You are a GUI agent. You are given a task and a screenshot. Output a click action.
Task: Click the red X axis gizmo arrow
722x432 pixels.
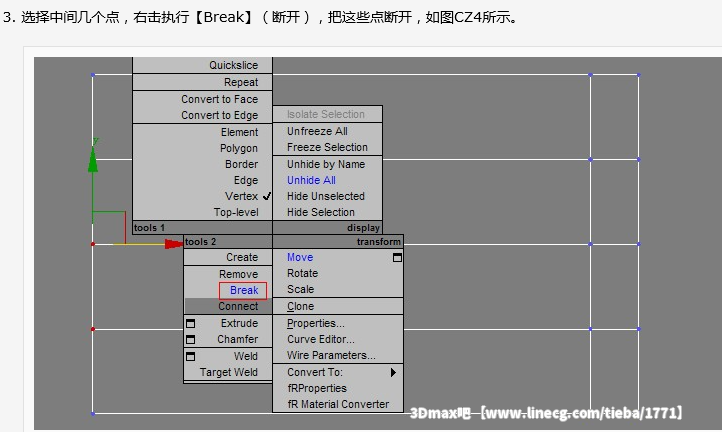coord(174,244)
